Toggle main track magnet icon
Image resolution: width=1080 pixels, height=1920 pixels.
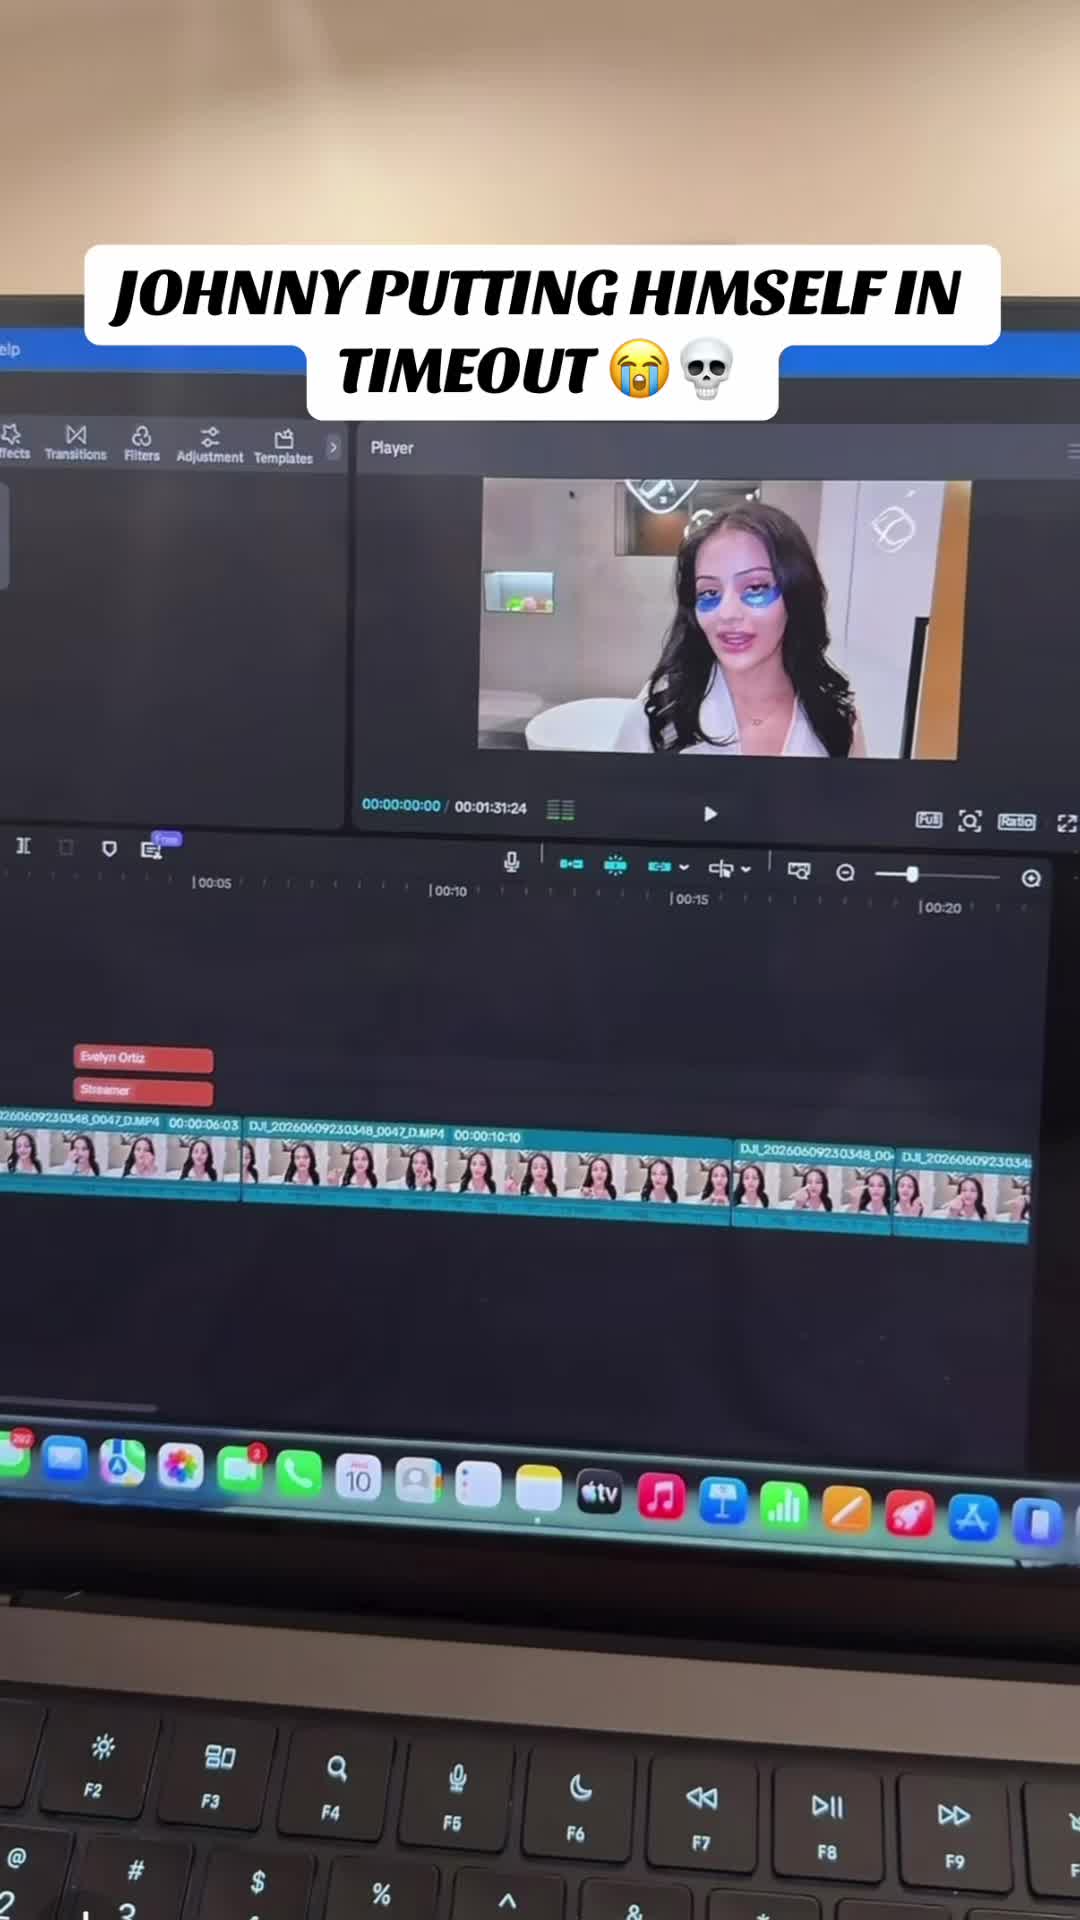tap(571, 863)
